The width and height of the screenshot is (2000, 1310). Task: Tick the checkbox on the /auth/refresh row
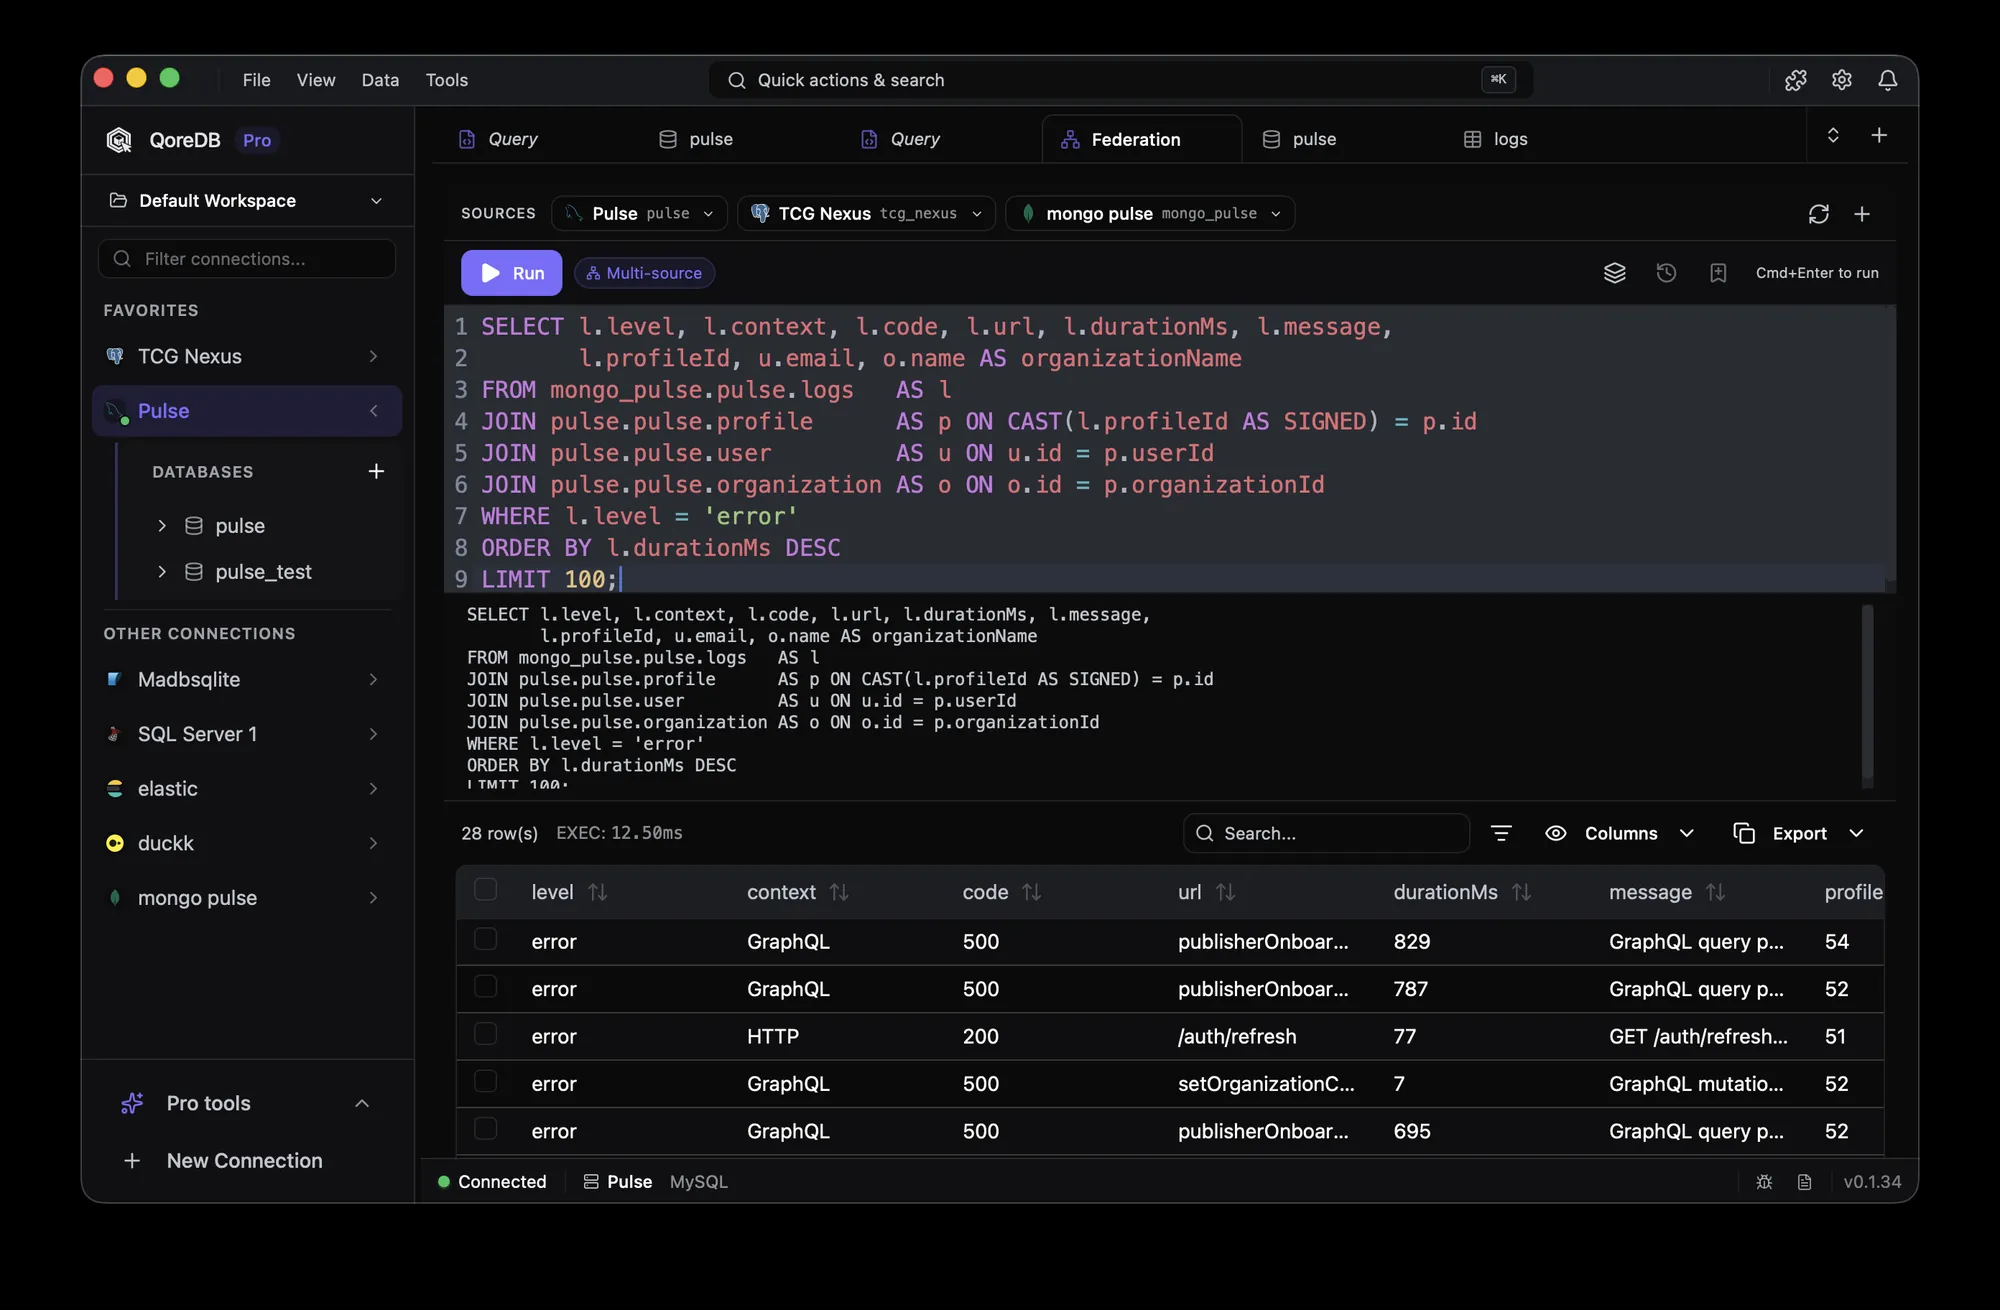485,1034
